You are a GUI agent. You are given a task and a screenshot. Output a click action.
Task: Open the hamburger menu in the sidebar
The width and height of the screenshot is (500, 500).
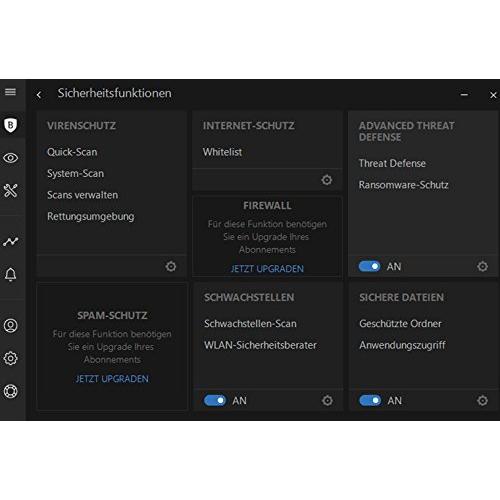pyautogui.click(x=10, y=92)
